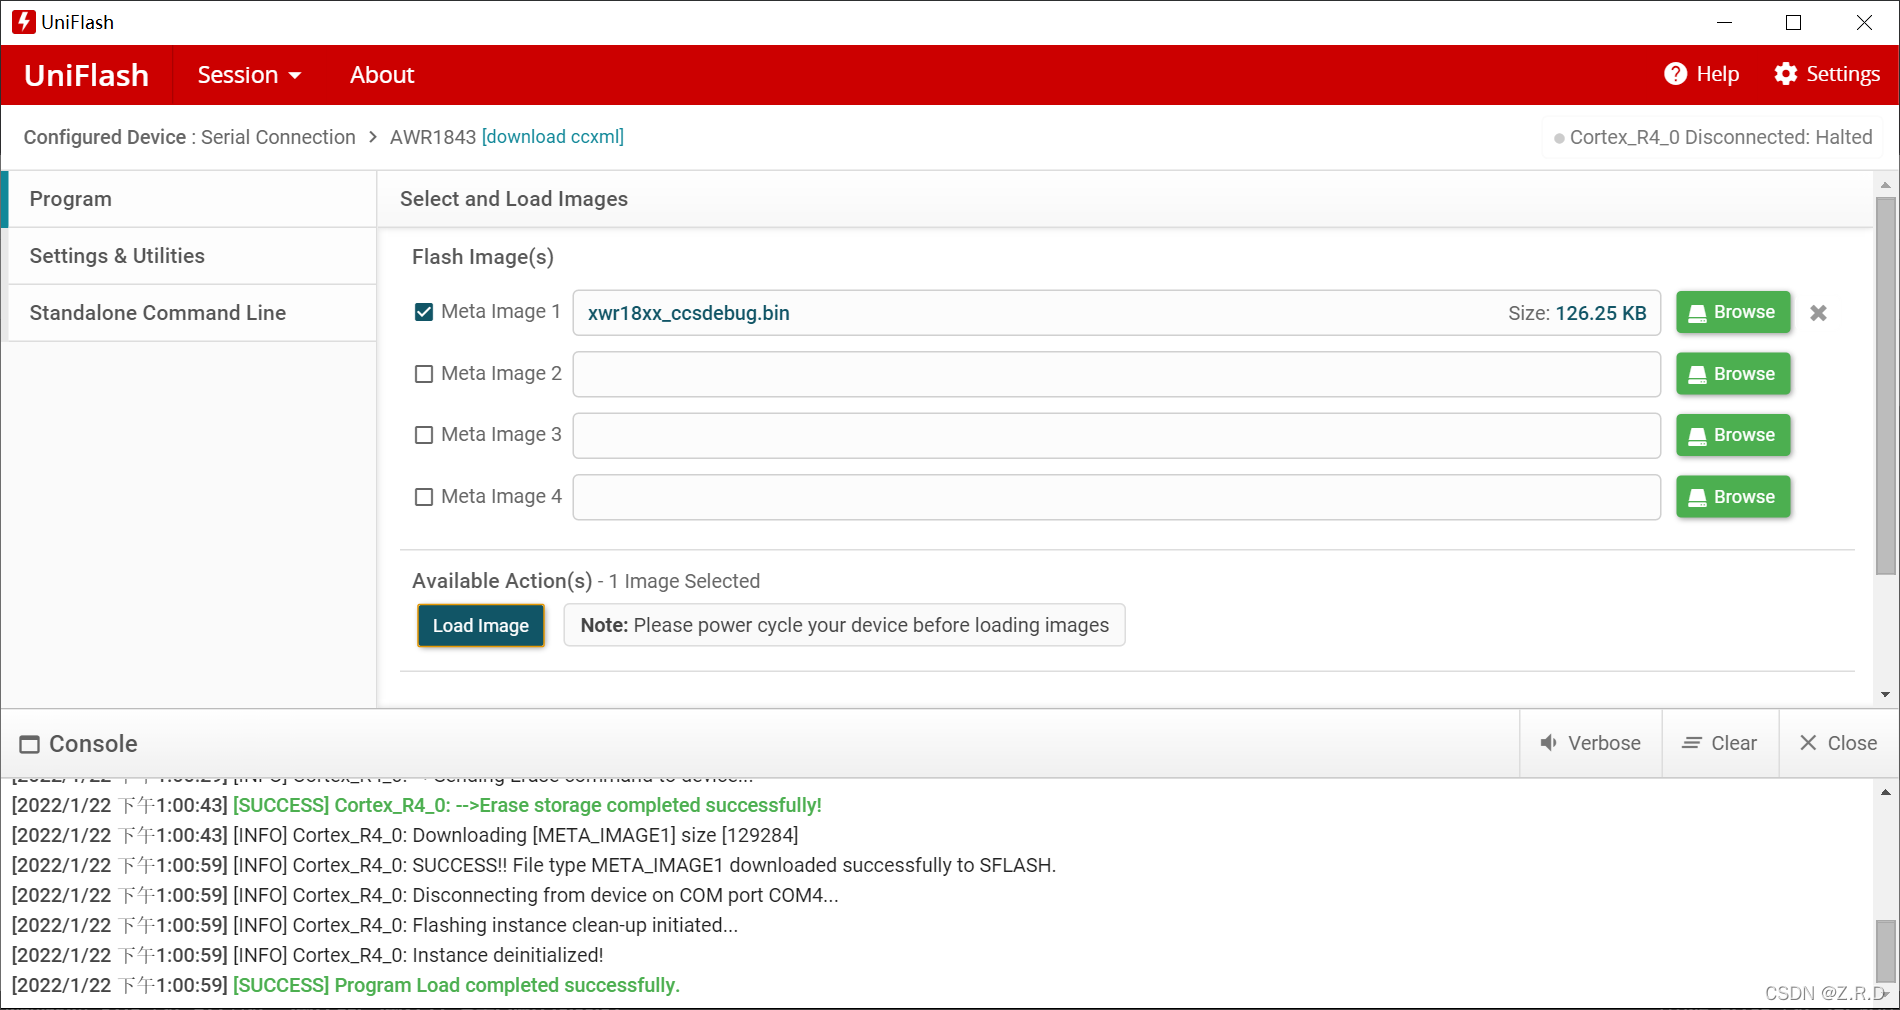Enable the Meta Image 3 checkbox
The image size is (1900, 1010).
424,435
